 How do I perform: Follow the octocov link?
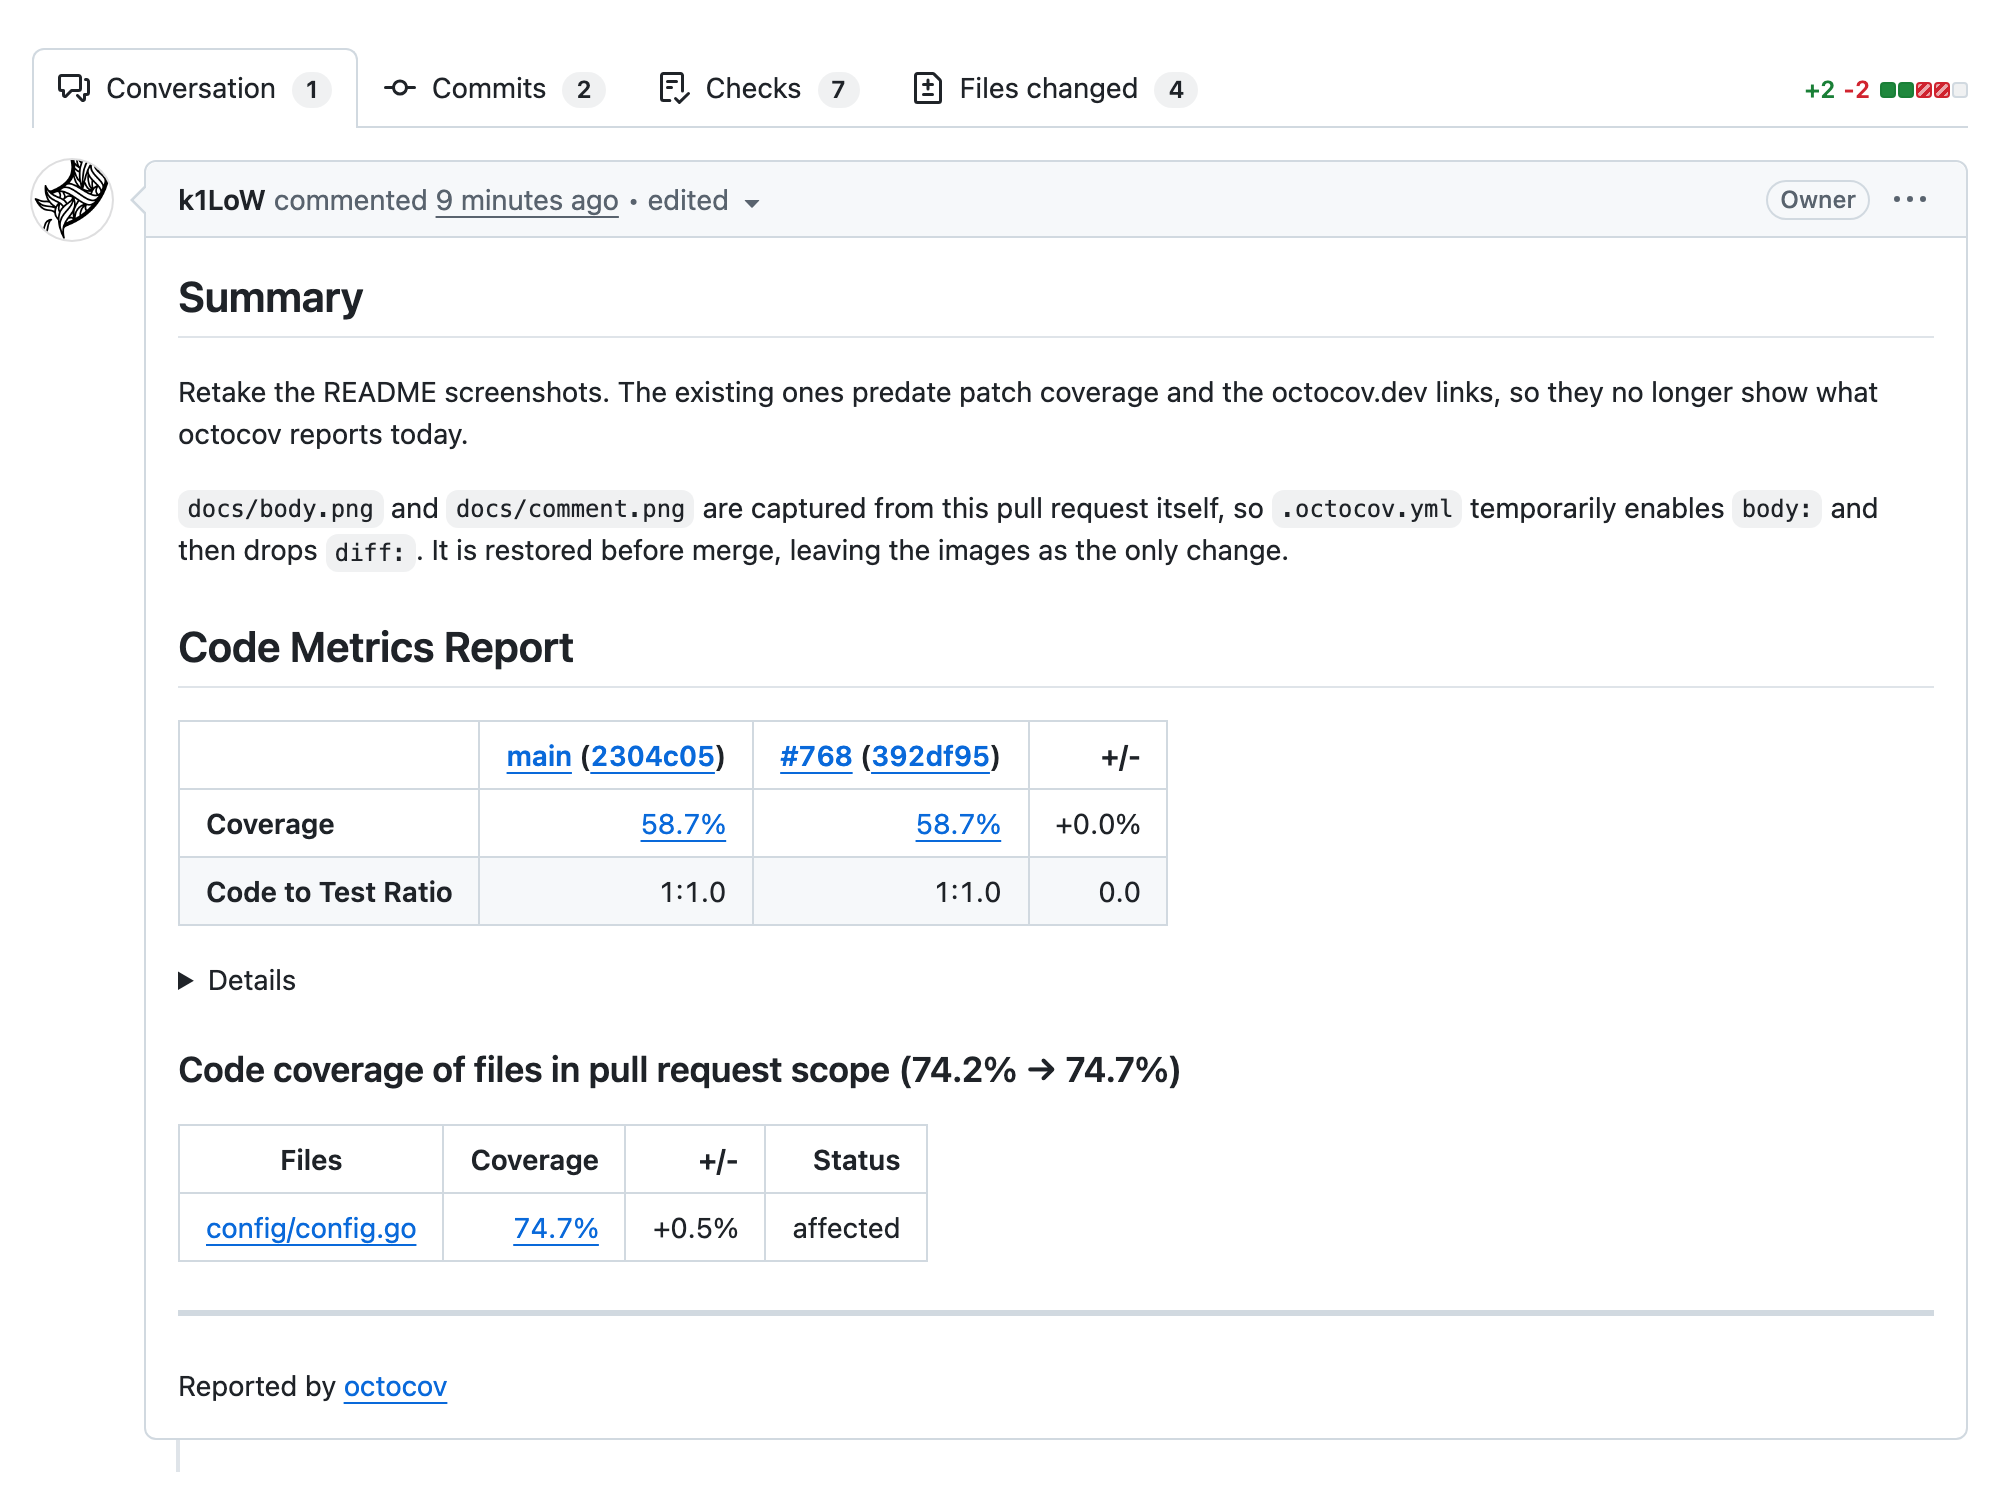(395, 1386)
